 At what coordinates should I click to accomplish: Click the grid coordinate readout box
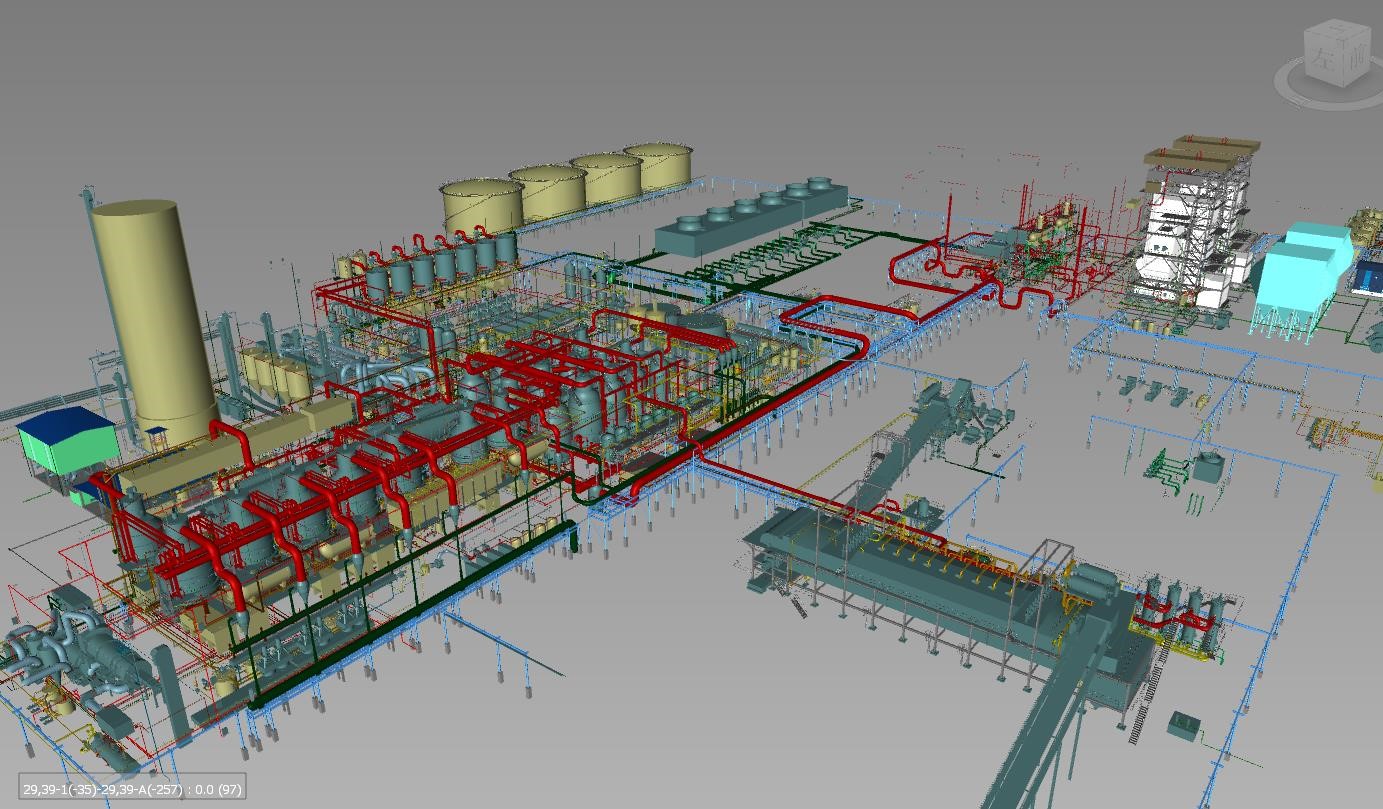[132, 789]
